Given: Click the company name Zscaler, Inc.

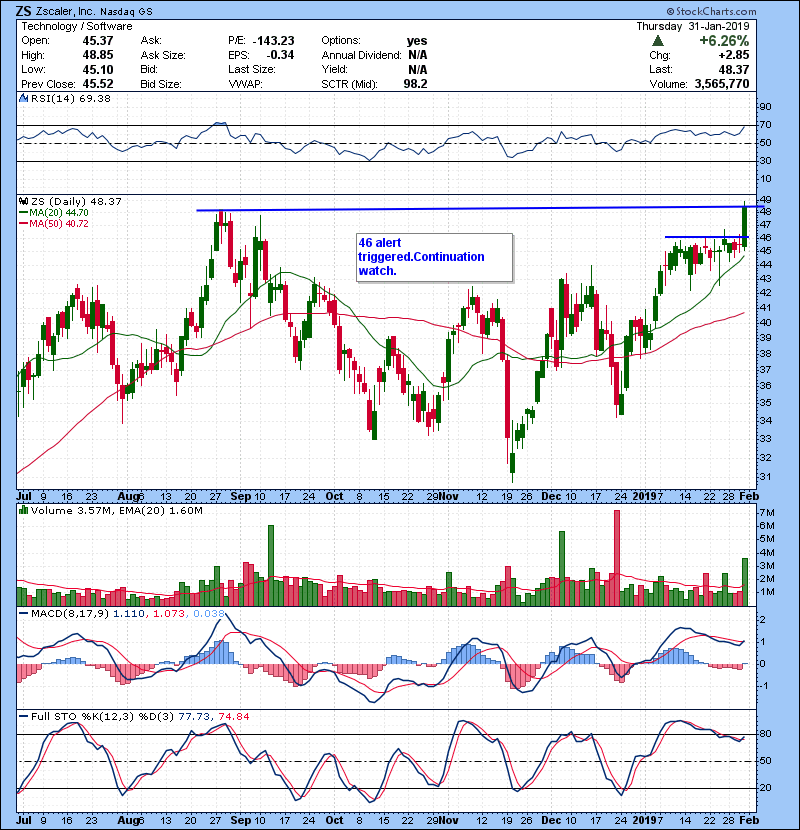Looking at the screenshot, I should [66, 12].
